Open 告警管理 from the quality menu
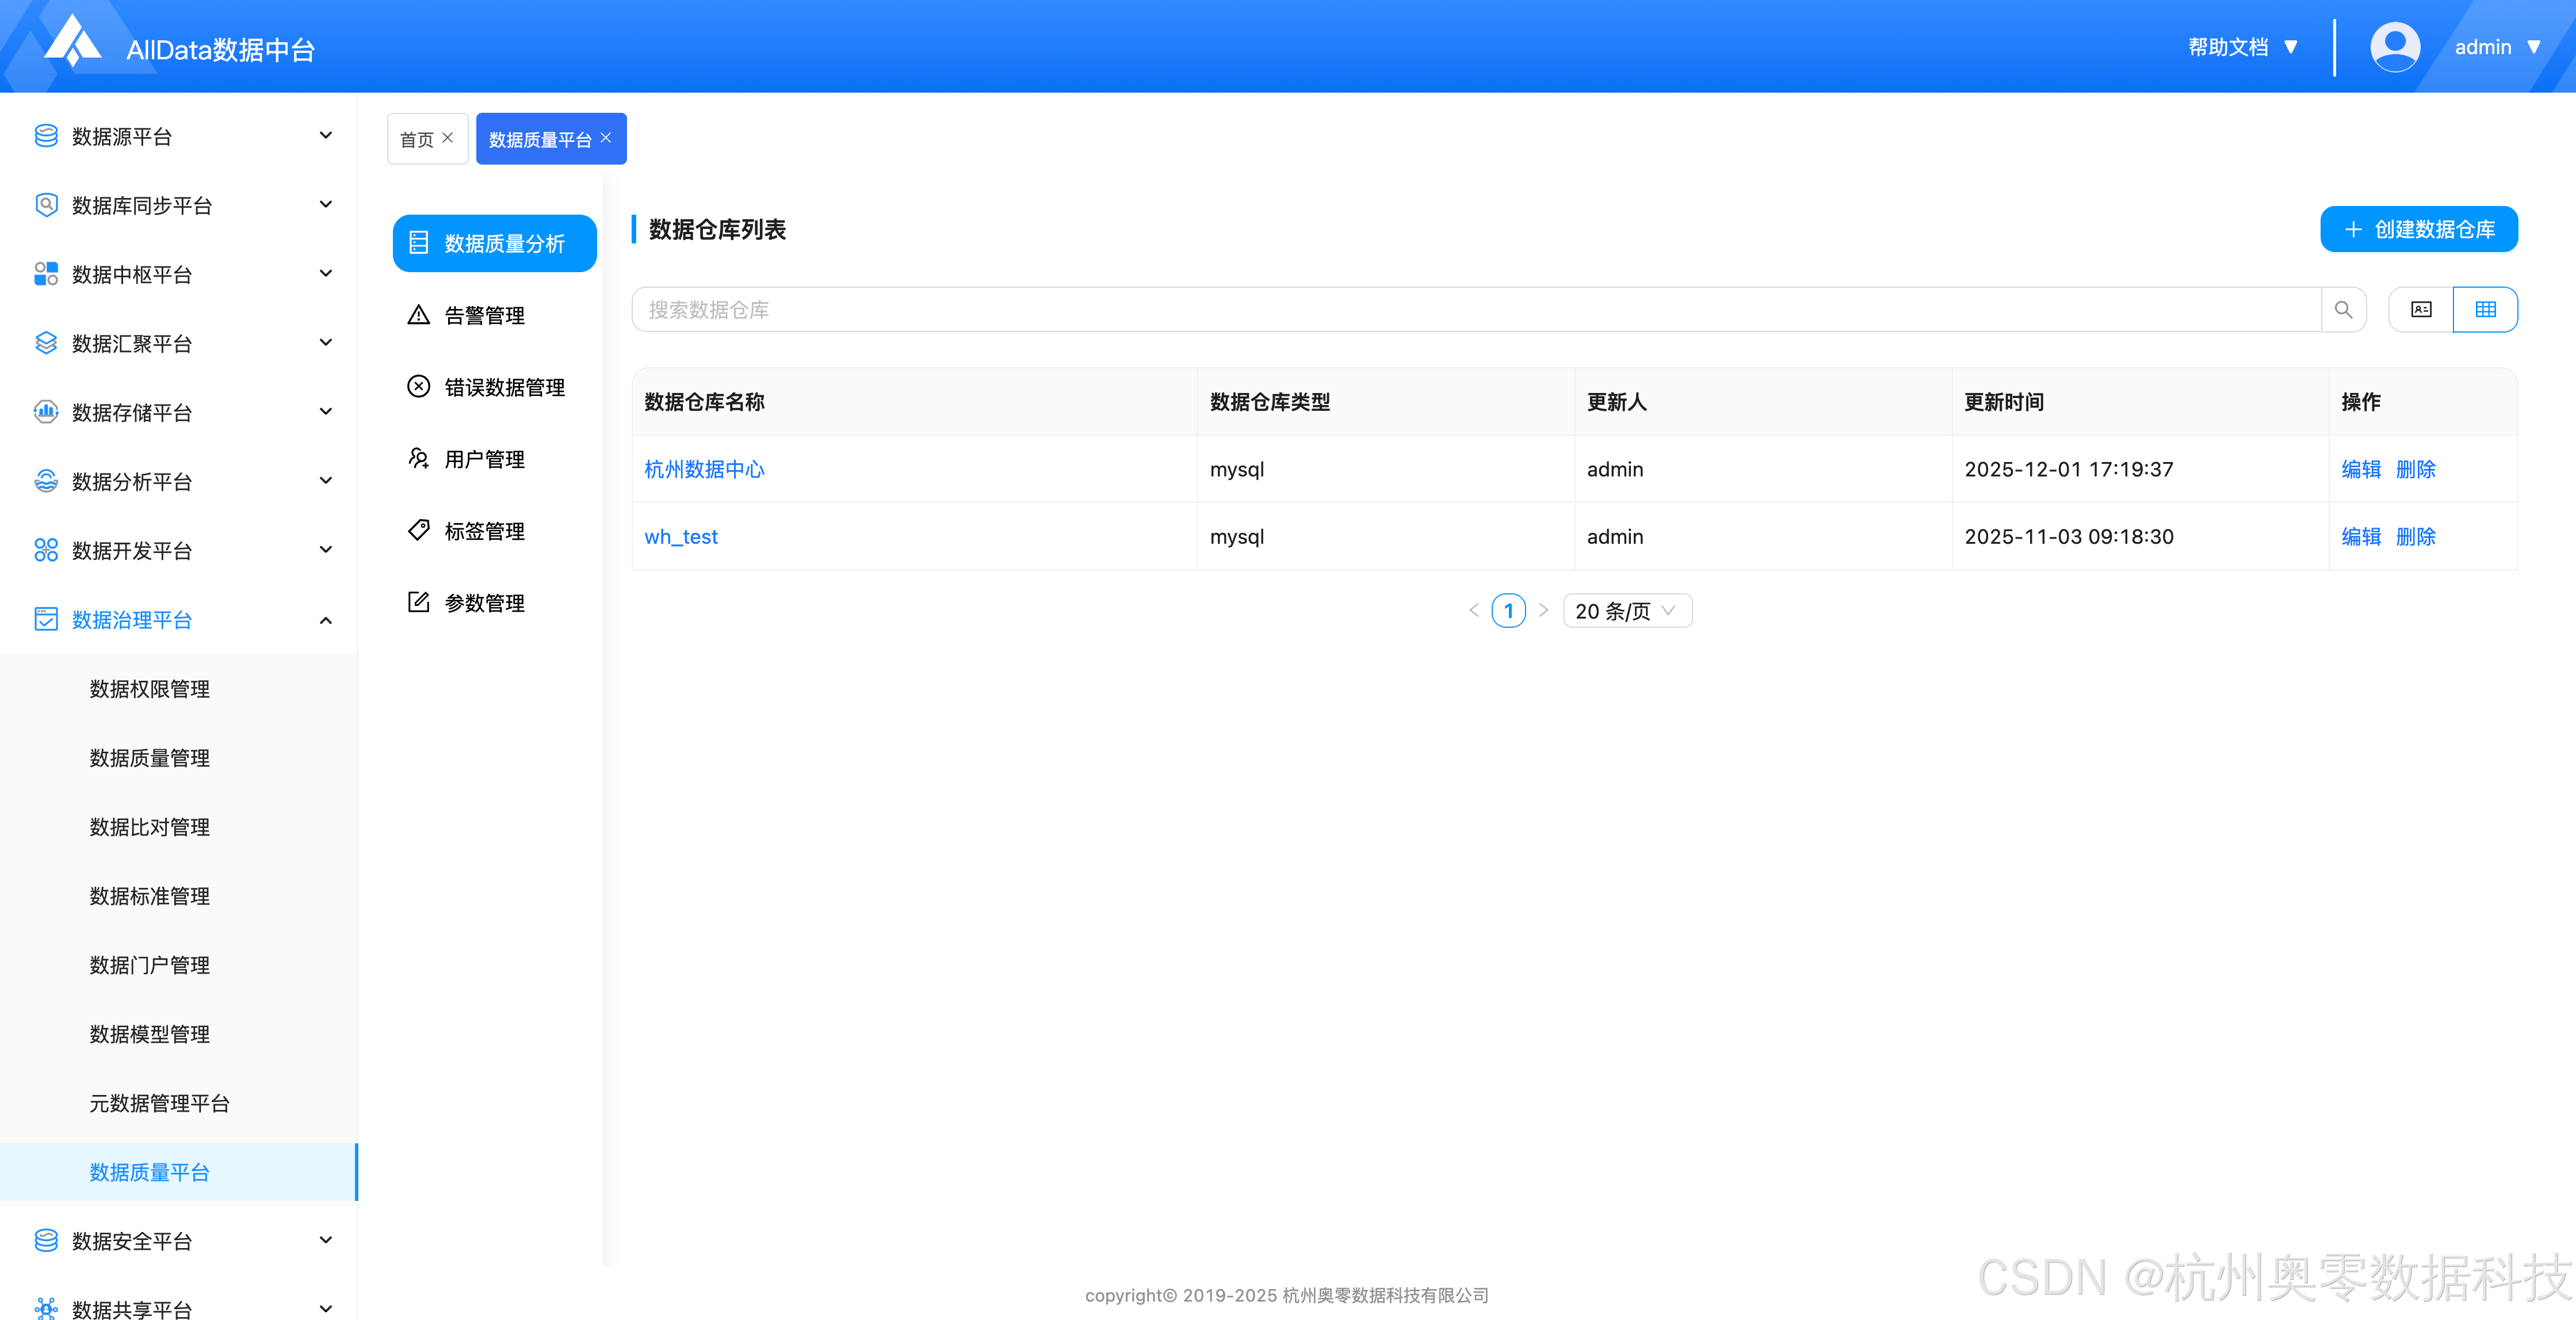Viewport: 2576px width, 1320px height. tap(485, 314)
